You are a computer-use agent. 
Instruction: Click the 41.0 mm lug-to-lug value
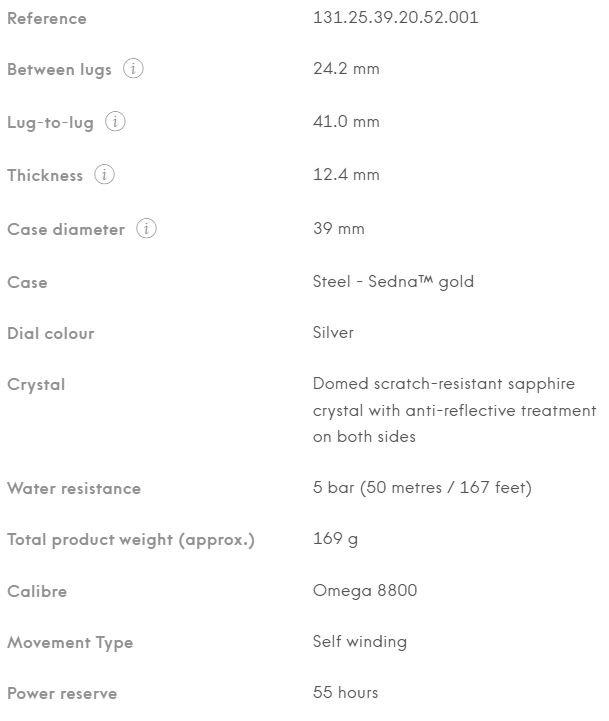tap(346, 122)
